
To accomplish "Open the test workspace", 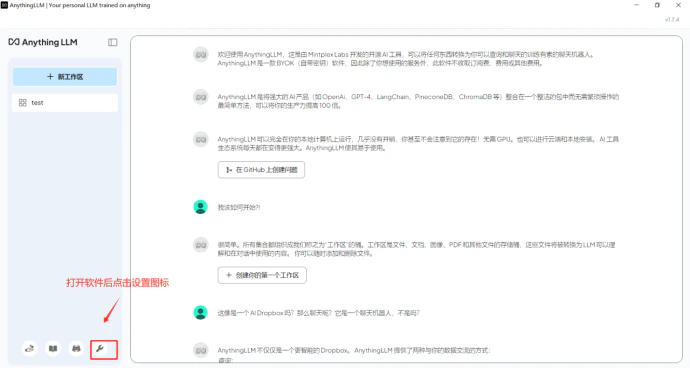I will 65,103.
